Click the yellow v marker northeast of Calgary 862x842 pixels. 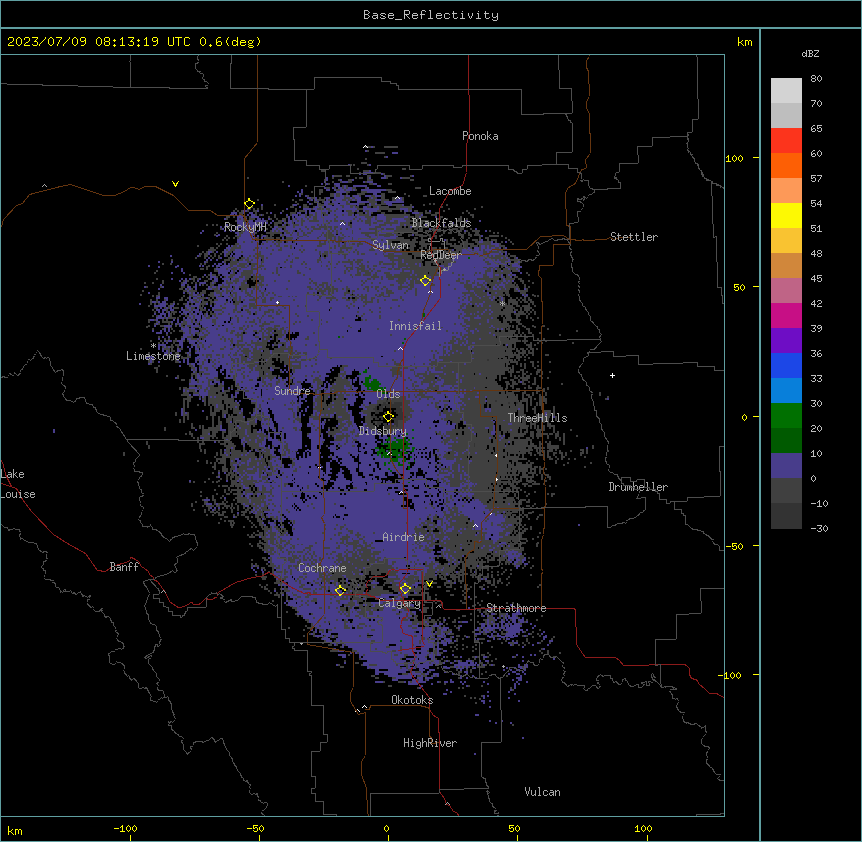click(x=429, y=584)
